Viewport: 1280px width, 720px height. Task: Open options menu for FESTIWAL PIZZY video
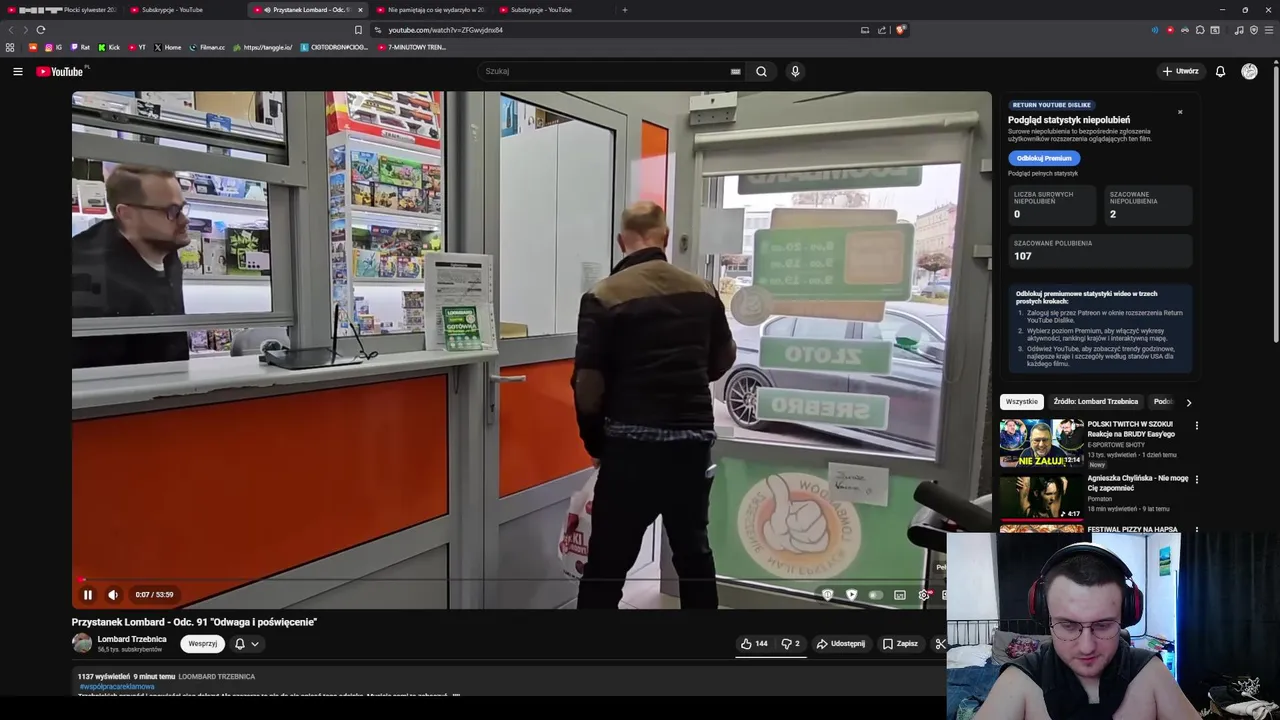(x=1196, y=531)
